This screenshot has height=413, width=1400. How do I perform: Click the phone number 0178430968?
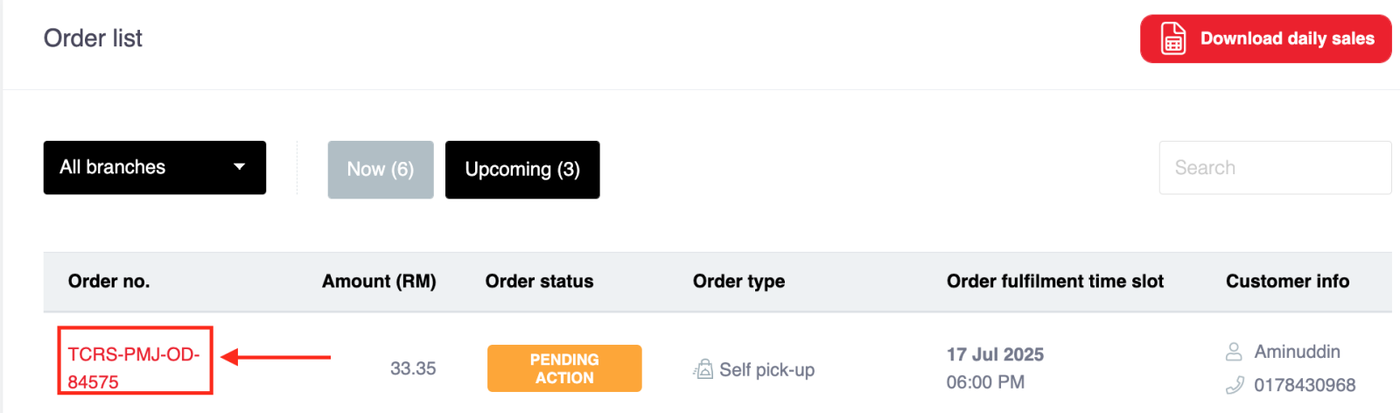point(1305,385)
